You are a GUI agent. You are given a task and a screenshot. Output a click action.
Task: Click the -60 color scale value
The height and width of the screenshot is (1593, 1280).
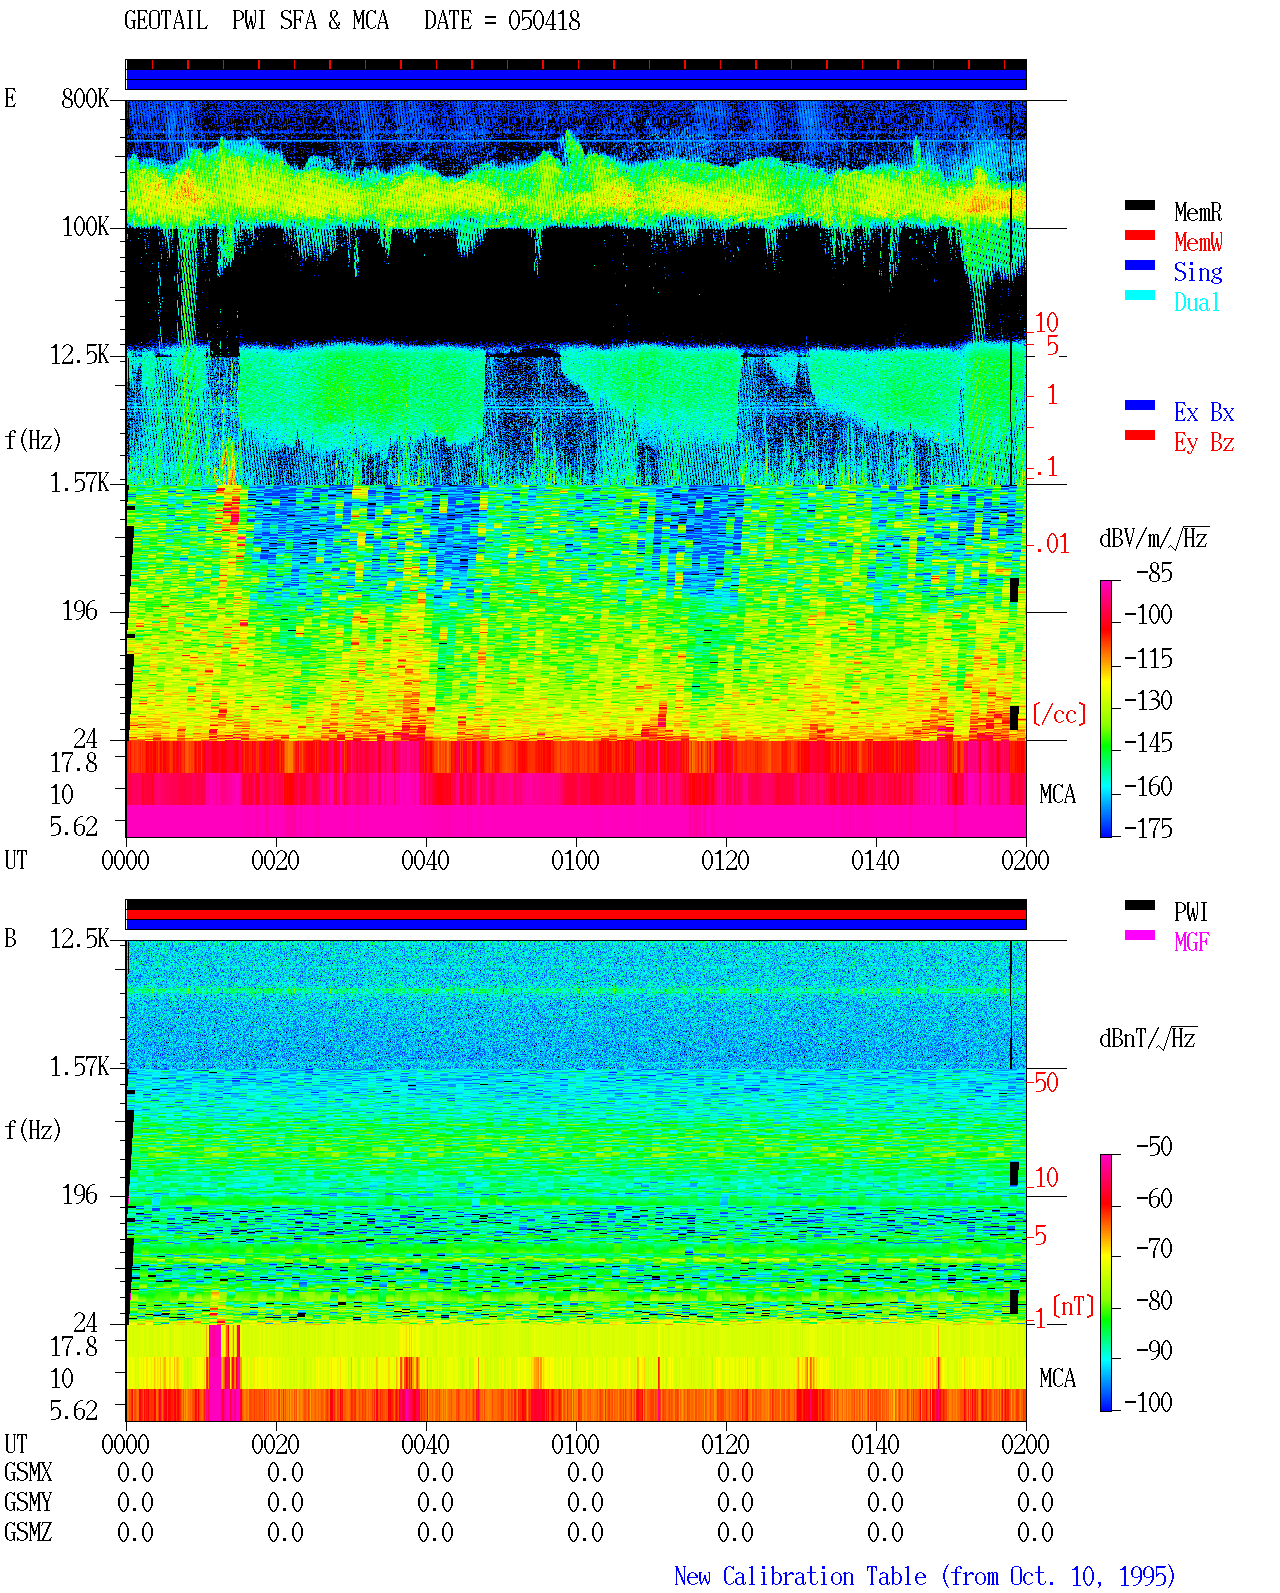click(x=1154, y=1198)
